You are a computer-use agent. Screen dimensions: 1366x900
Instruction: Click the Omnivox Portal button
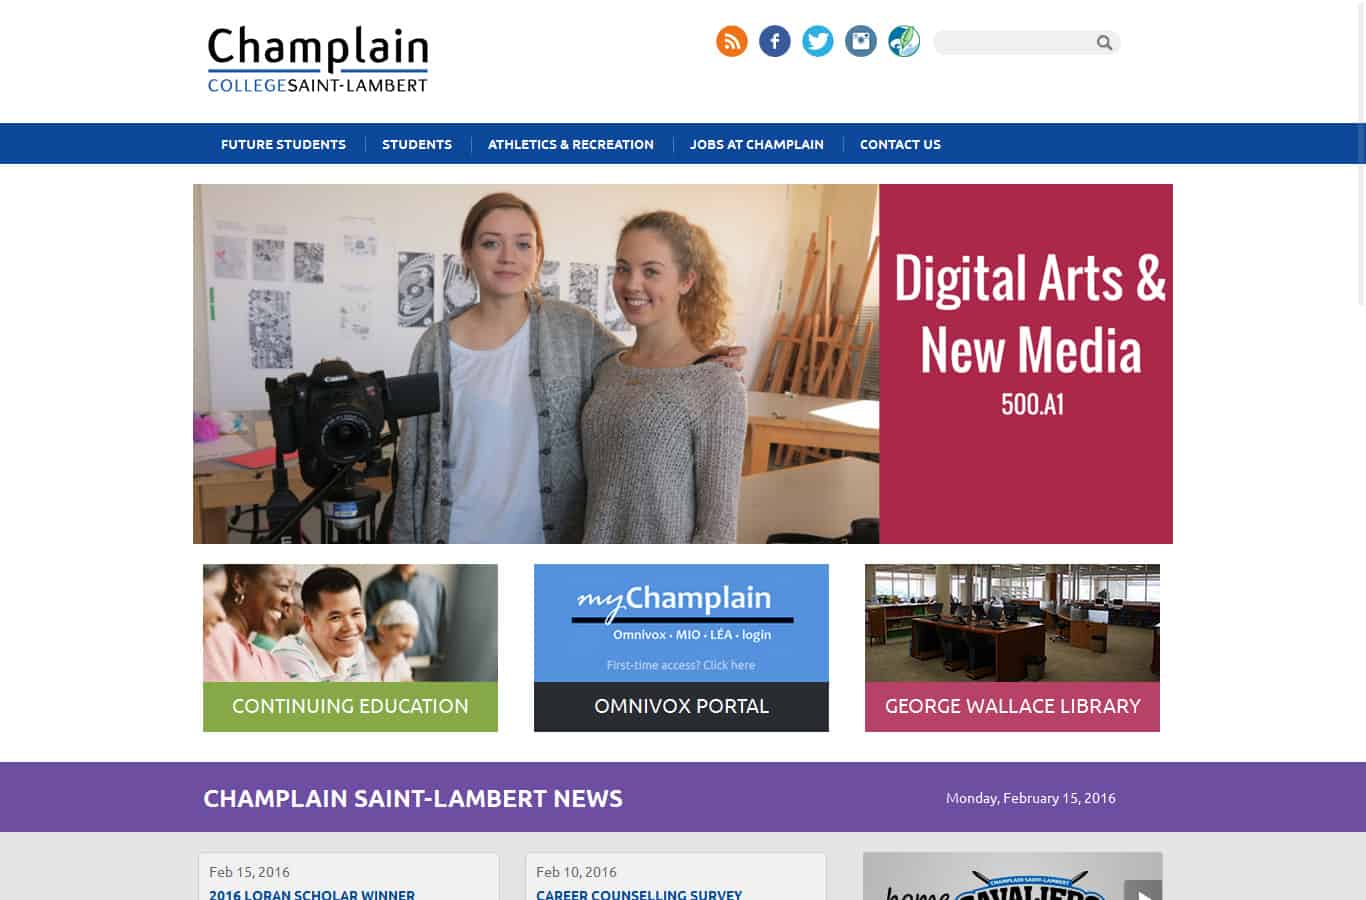[x=681, y=706]
